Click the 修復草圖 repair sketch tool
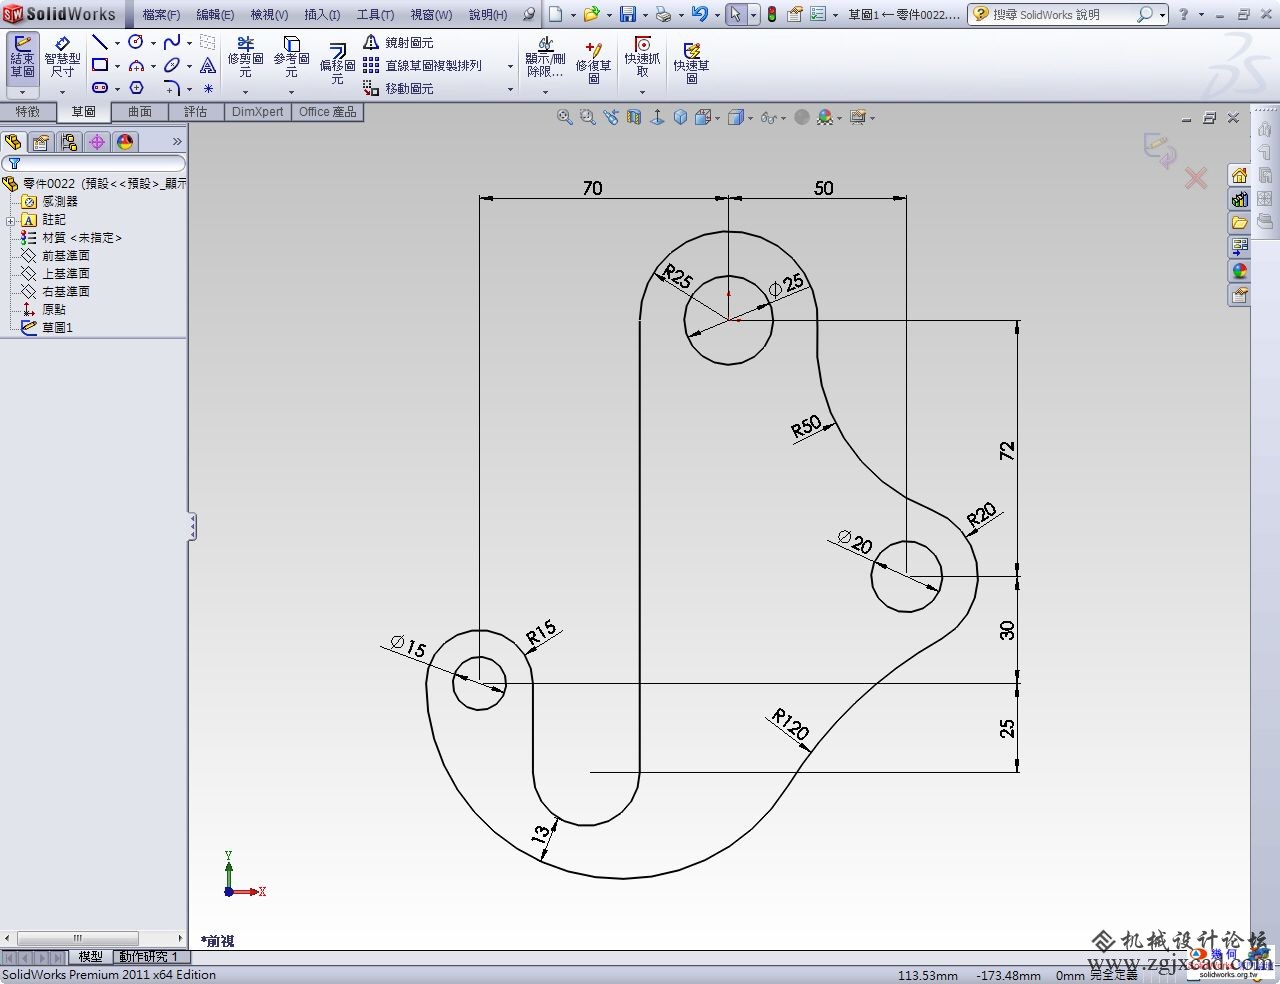This screenshot has height=984, width=1280. [594, 62]
